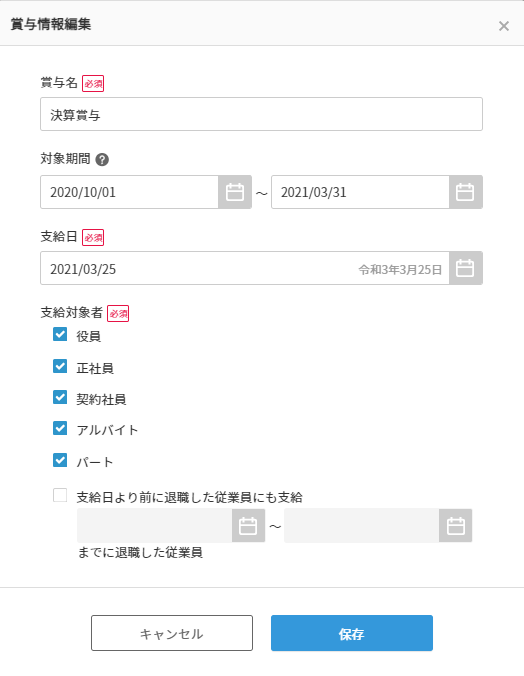Uncheck the パート checkbox

click(x=60, y=460)
